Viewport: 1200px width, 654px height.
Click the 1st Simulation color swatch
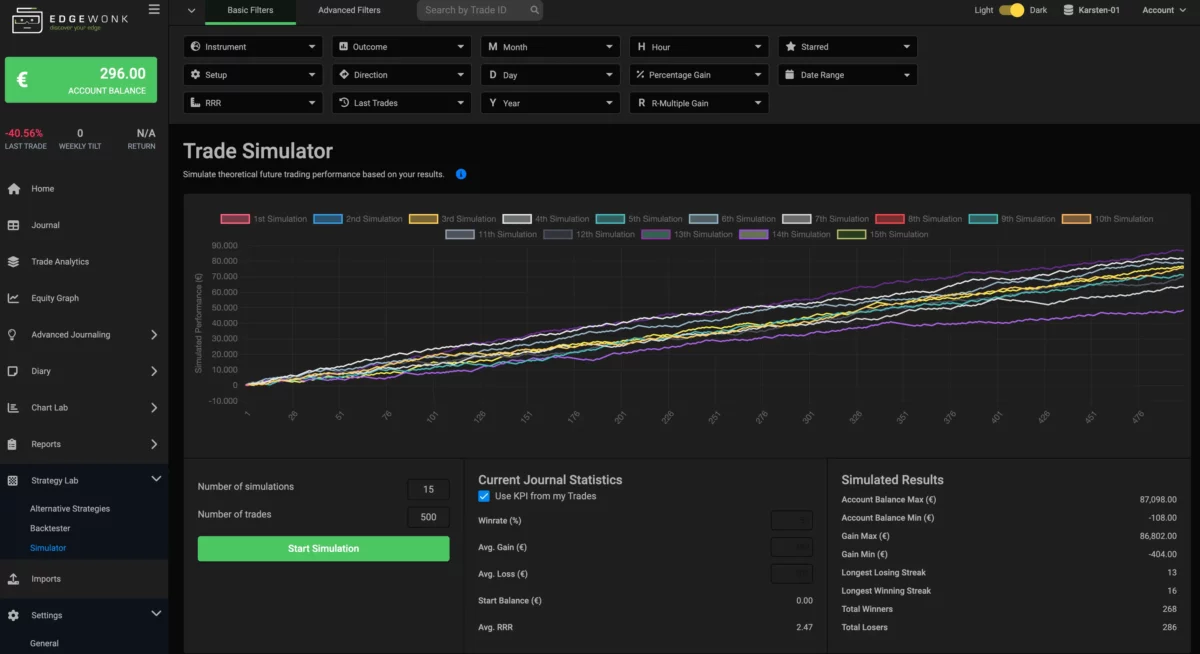click(x=232, y=218)
